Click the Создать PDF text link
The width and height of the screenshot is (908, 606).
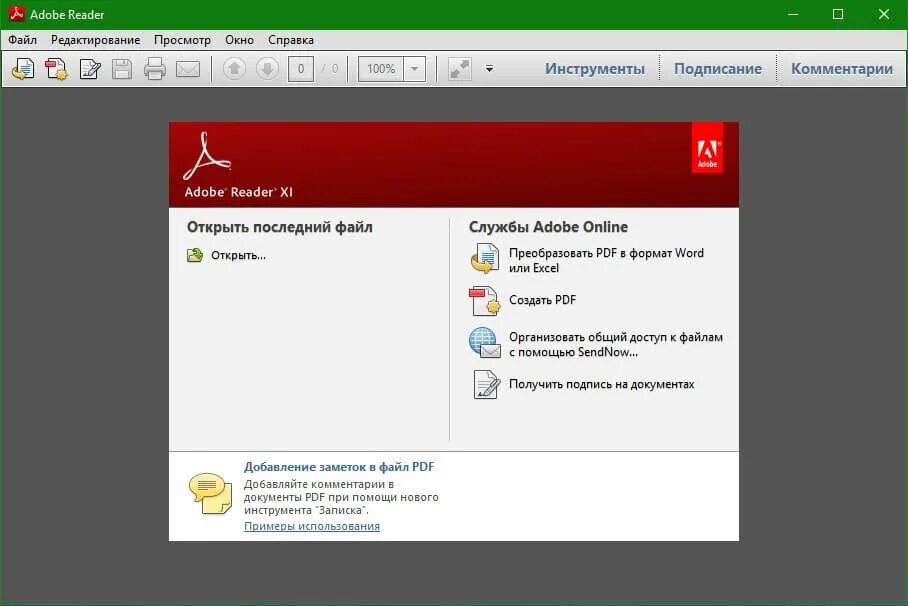click(x=543, y=300)
